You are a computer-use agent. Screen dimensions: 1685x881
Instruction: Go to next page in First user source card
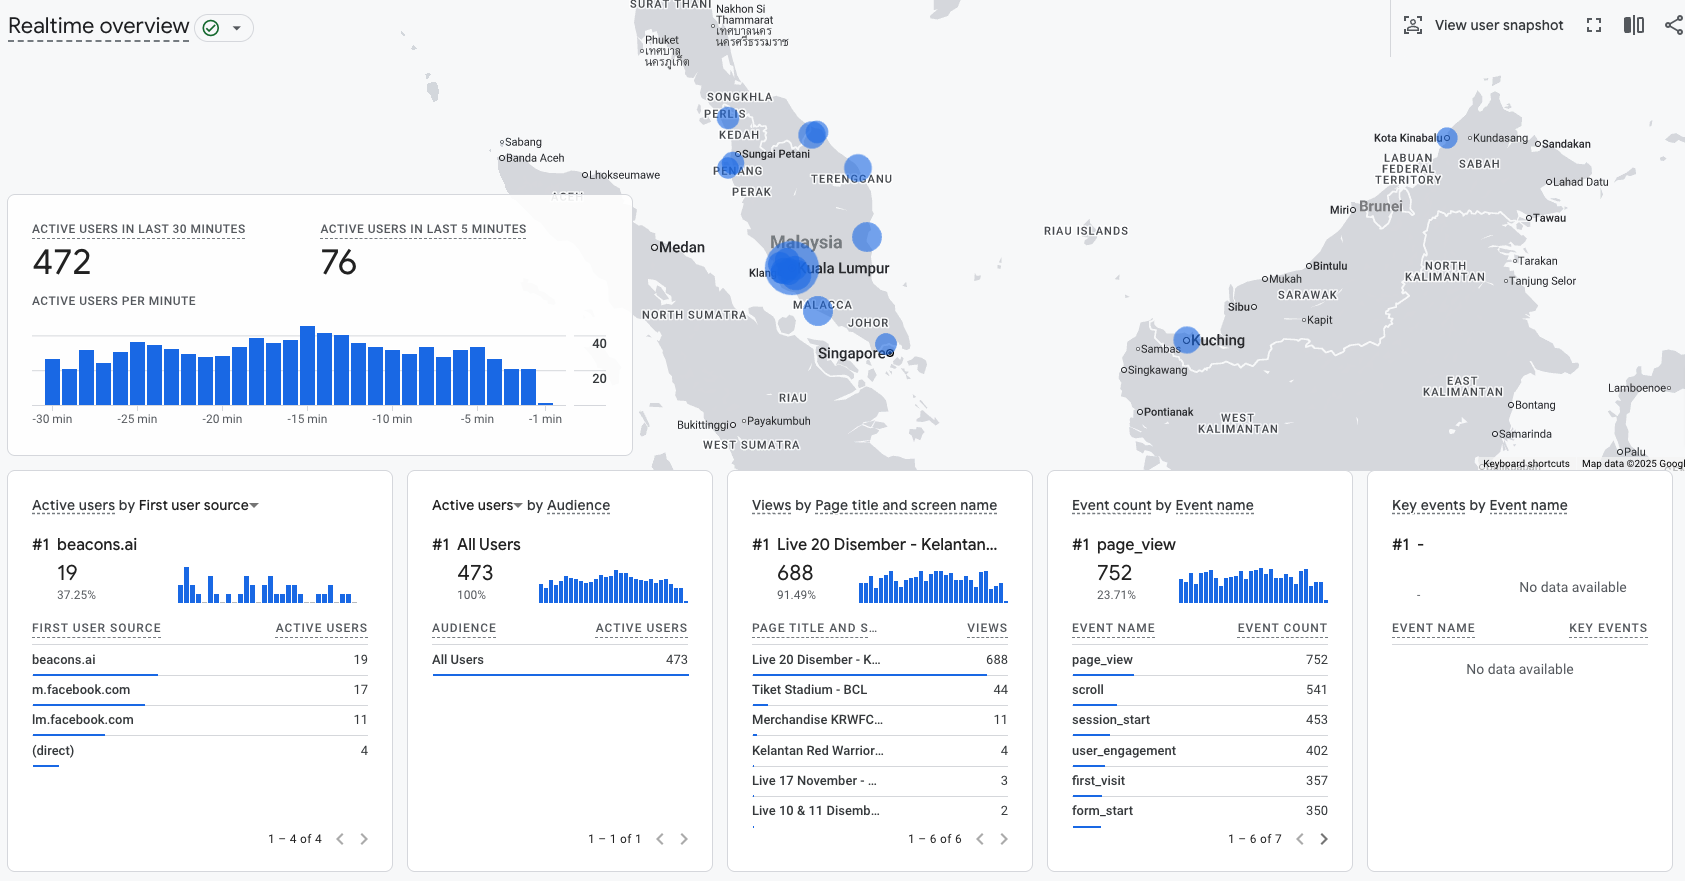pyautogui.click(x=364, y=839)
